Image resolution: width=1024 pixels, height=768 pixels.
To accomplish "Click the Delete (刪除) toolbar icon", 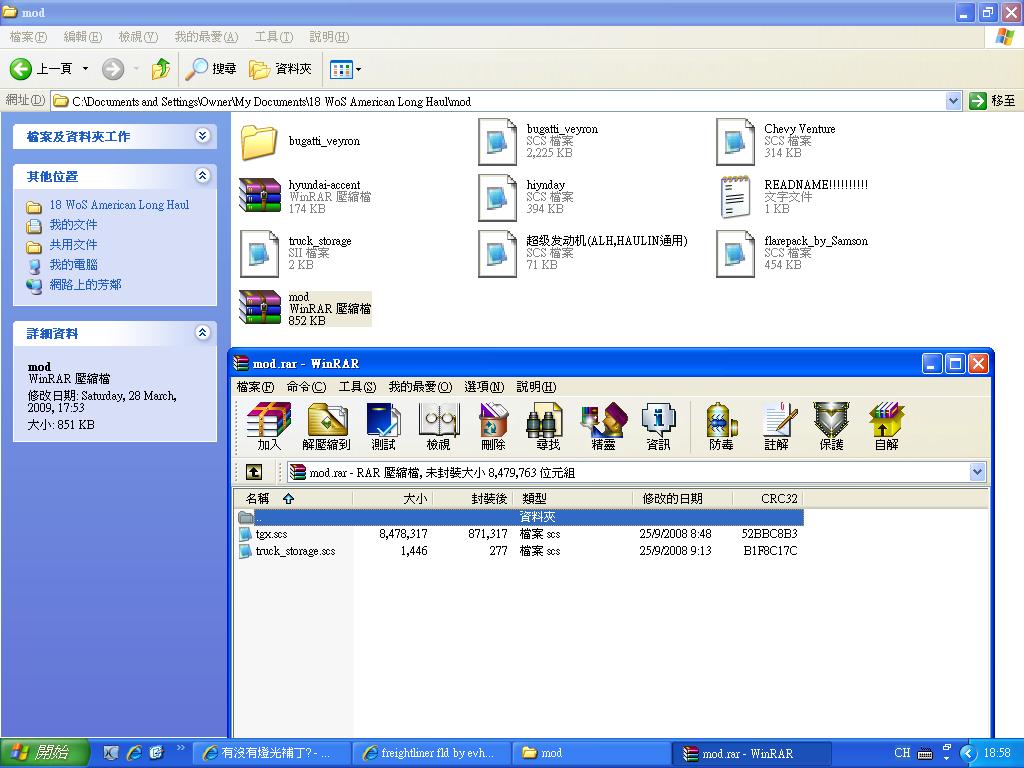I will (x=493, y=425).
